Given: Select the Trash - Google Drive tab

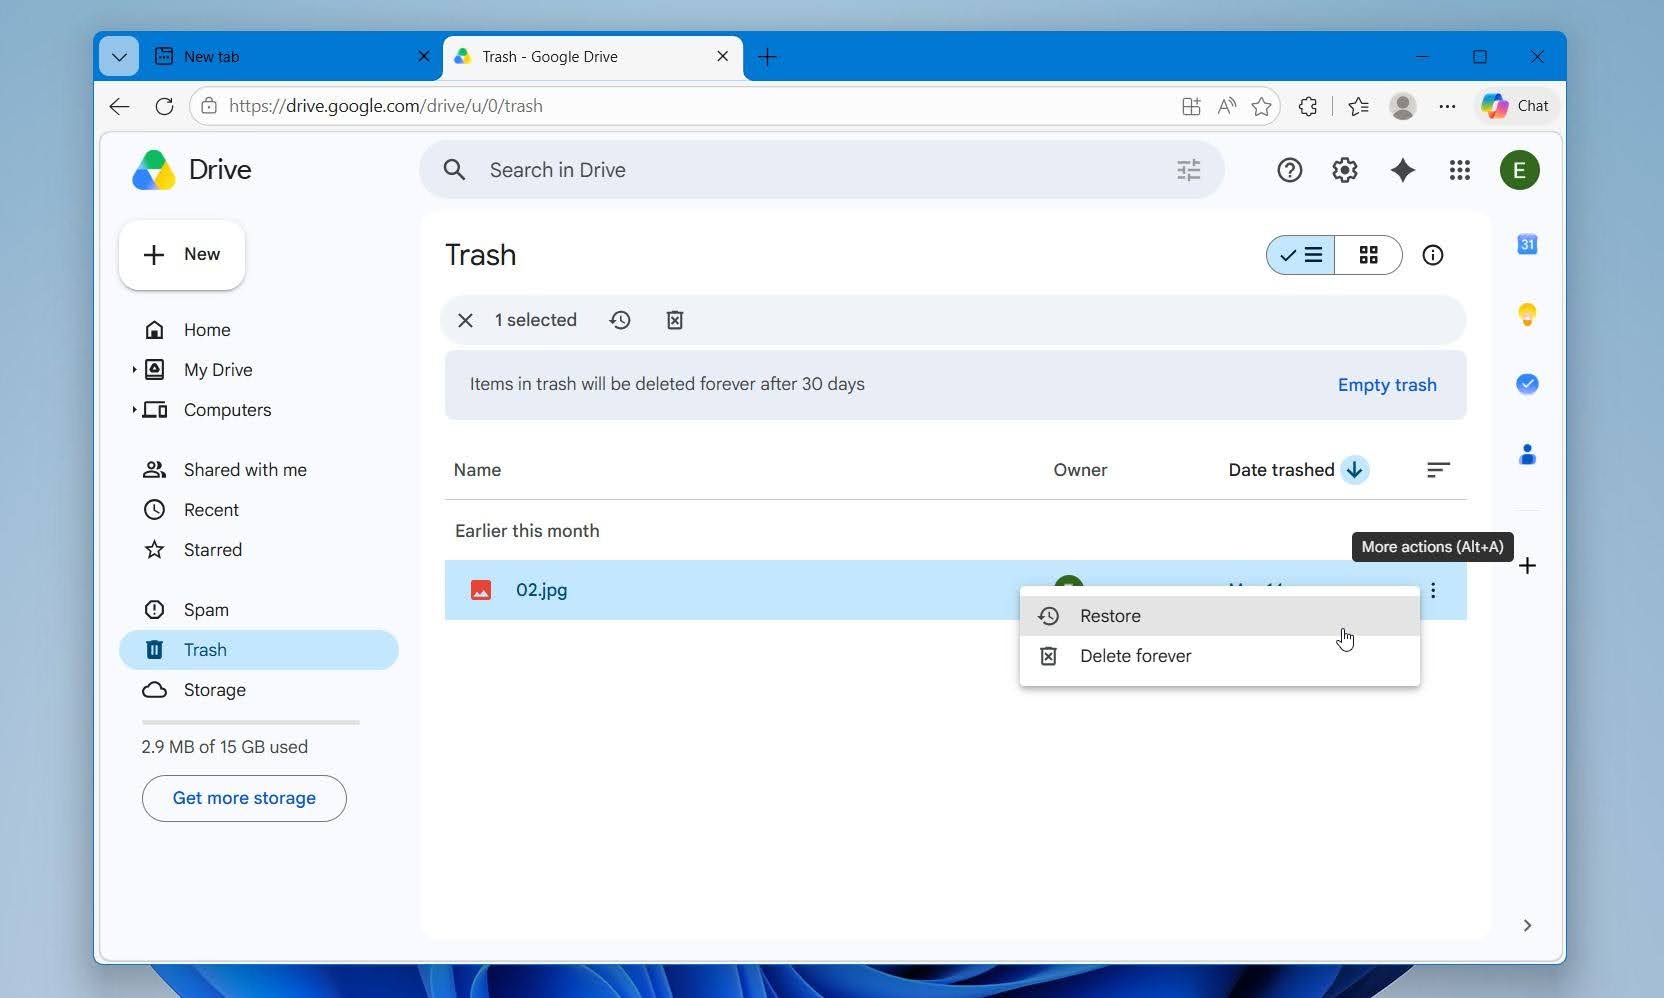Looking at the screenshot, I should pos(591,57).
